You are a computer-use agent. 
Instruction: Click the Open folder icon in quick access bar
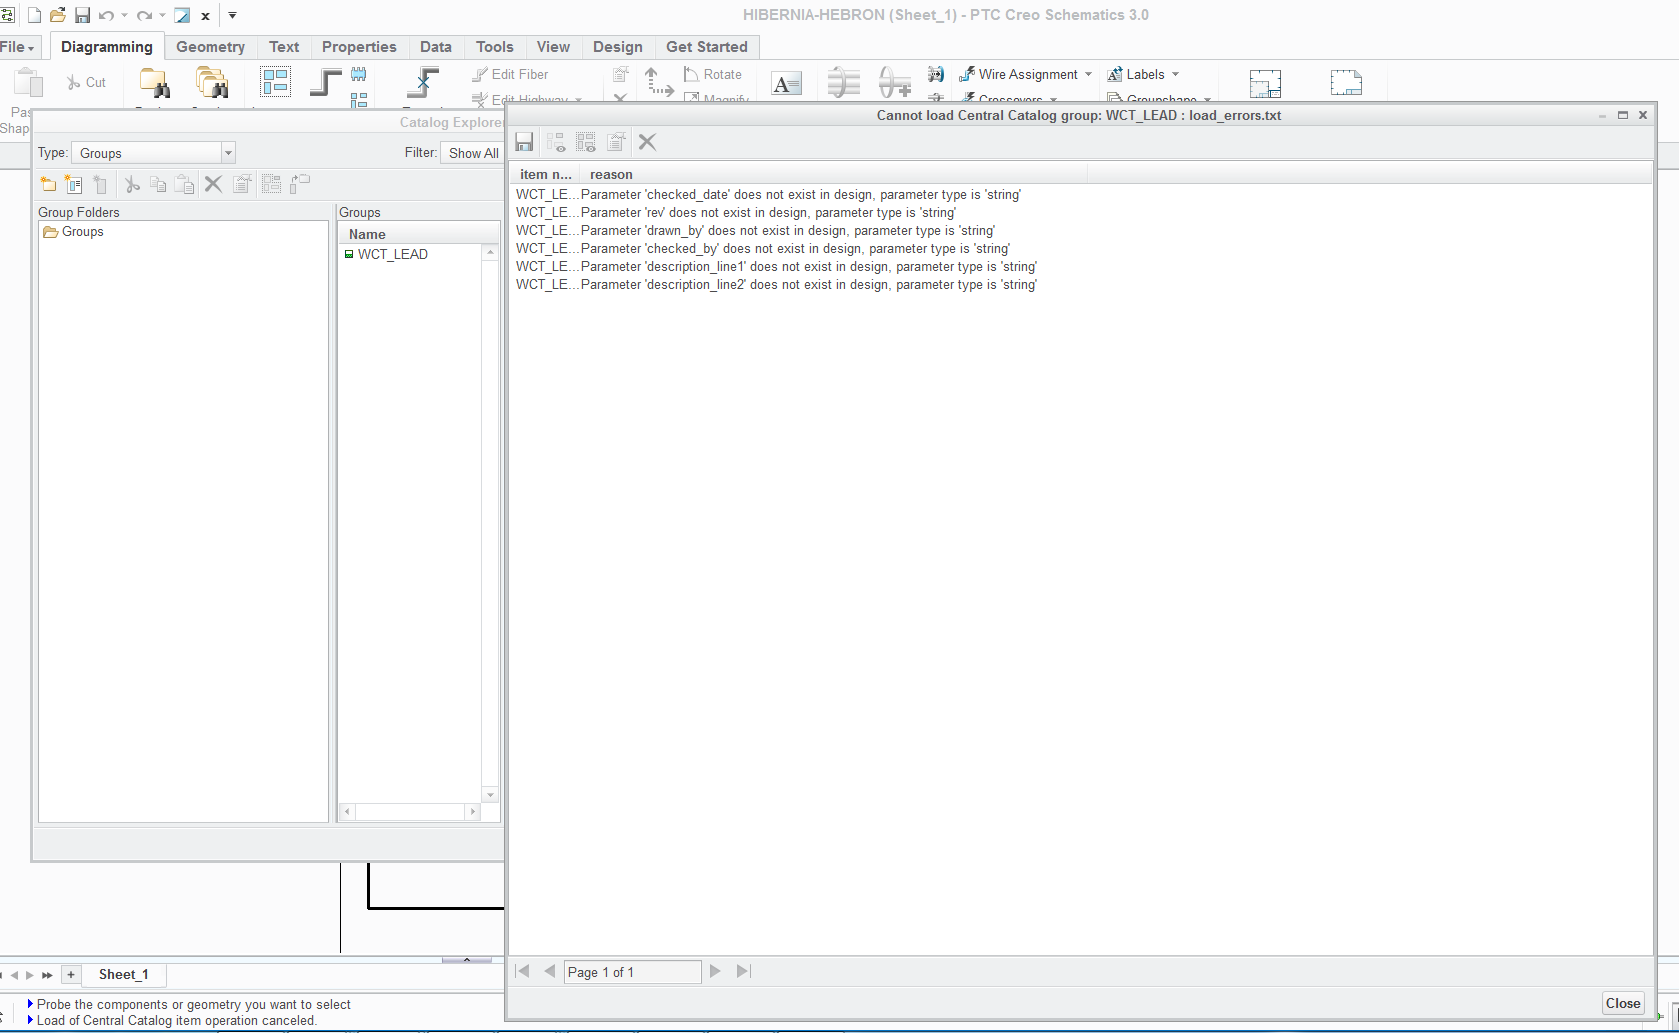pos(58,15)
